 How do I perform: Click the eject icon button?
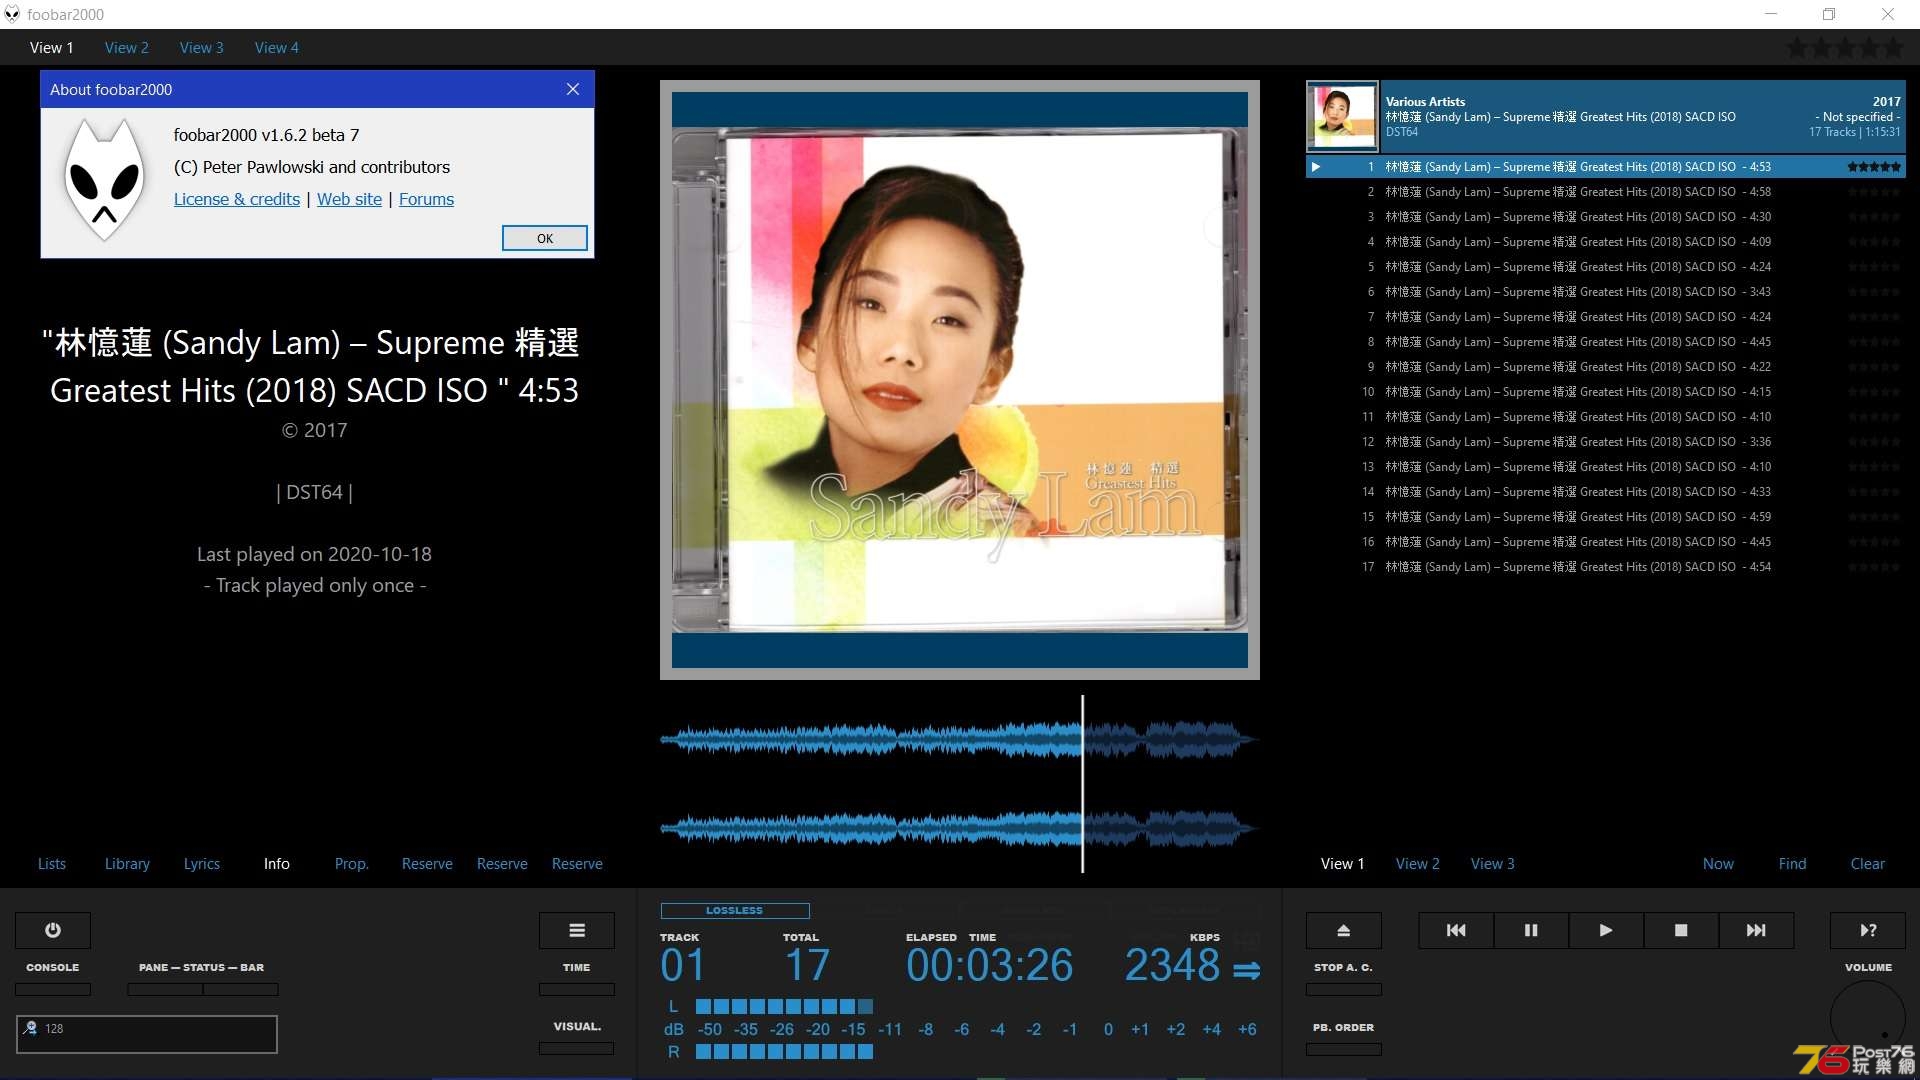click(1344, 930)
